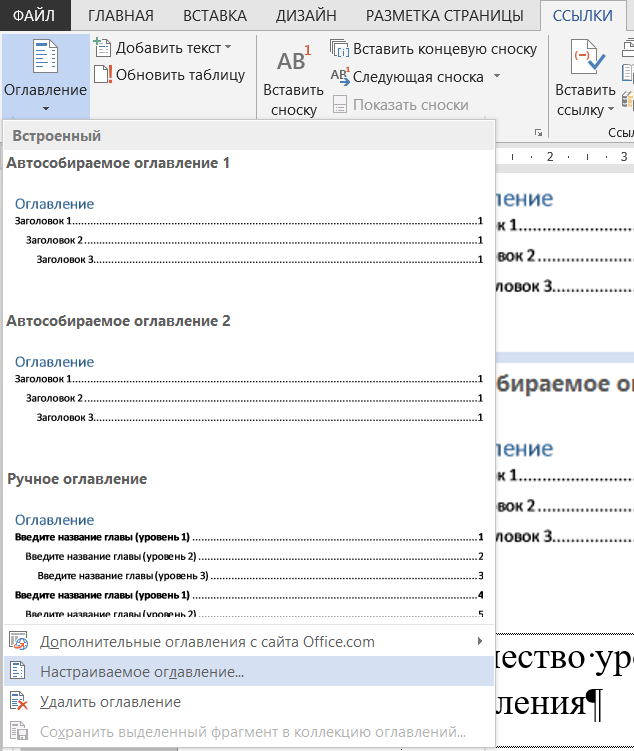
Task: Click the Показать сноски icon
Action: pos(340,104)
